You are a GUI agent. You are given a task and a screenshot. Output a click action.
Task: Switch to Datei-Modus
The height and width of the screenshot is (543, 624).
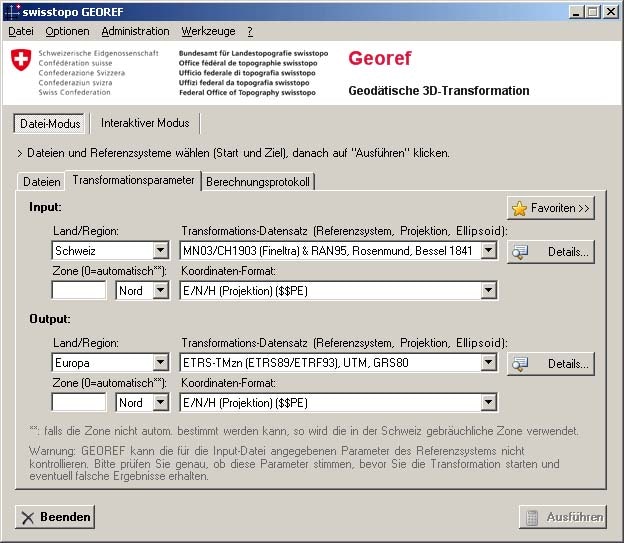50,123
